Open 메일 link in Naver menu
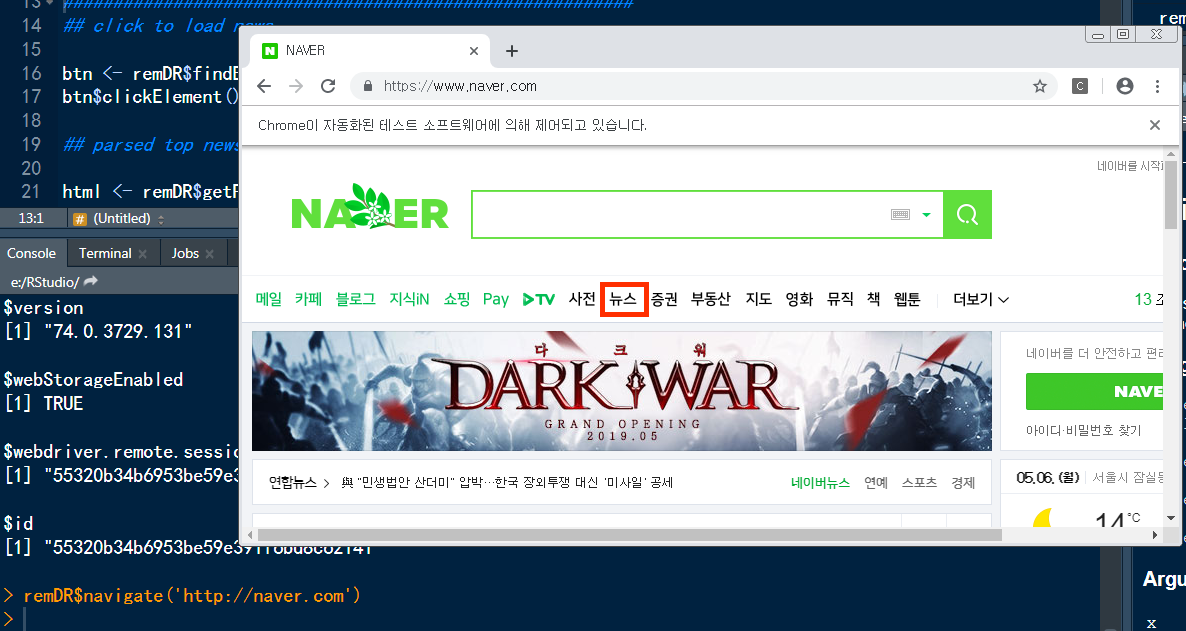The width and height of the screenshot is (1186, 631). click(269, 299)
